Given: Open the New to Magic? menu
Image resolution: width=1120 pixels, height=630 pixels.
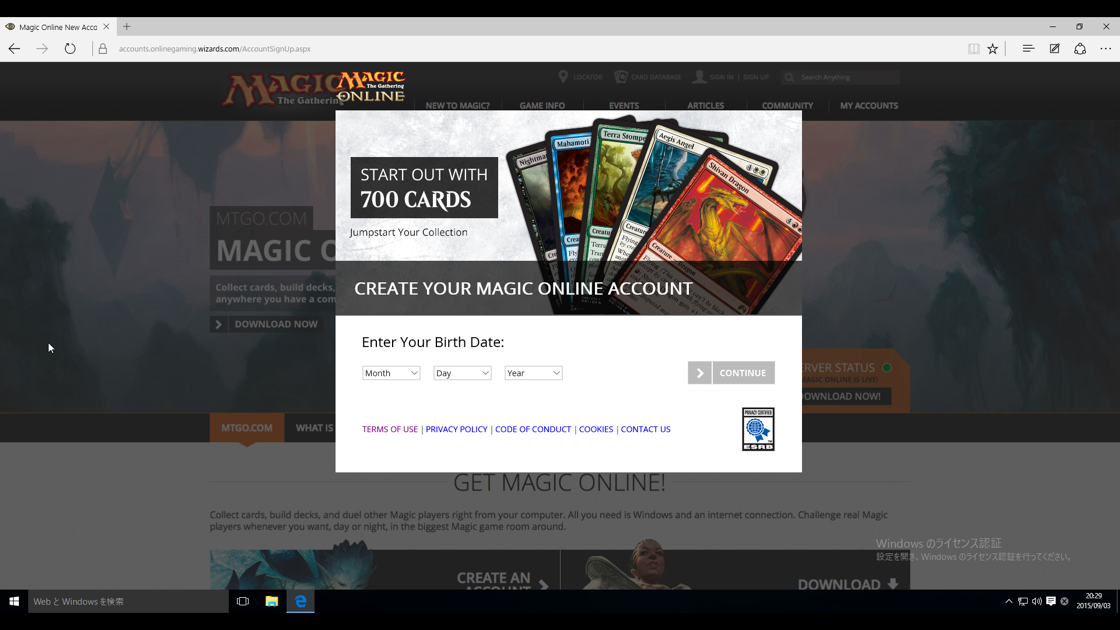Looking at the screenshot, I should click(x=457, y=106).
